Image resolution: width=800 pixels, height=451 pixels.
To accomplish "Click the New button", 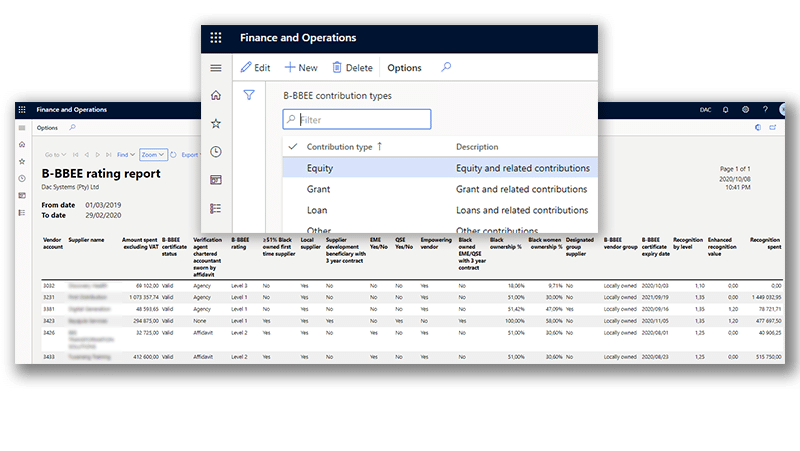I will coord(301,68).
